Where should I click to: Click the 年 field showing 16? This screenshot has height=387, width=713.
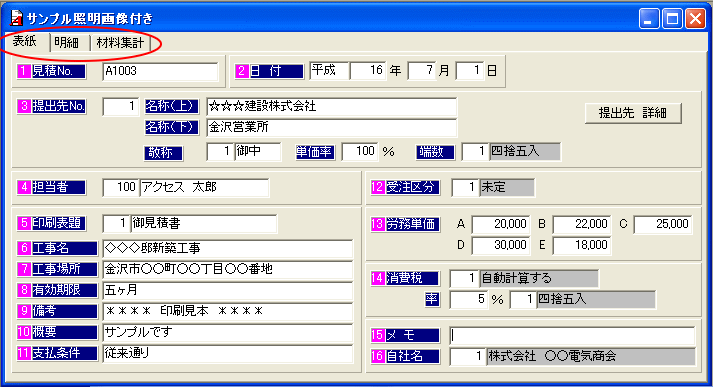click(368, 70)
